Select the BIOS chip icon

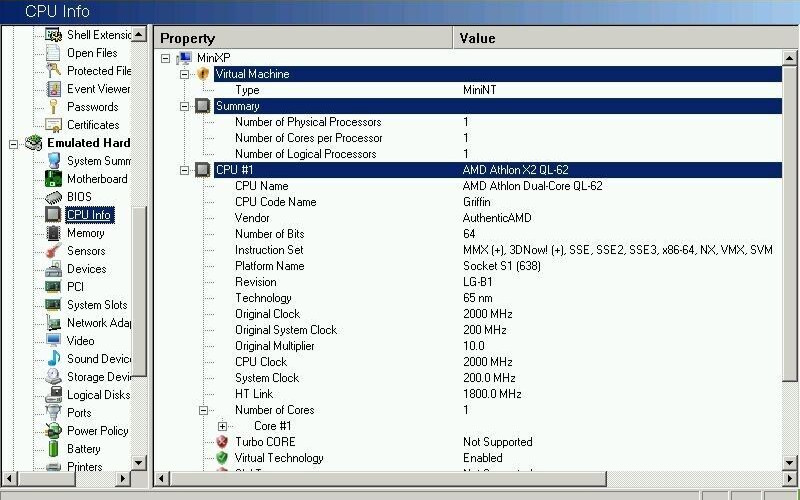point(54,197)
